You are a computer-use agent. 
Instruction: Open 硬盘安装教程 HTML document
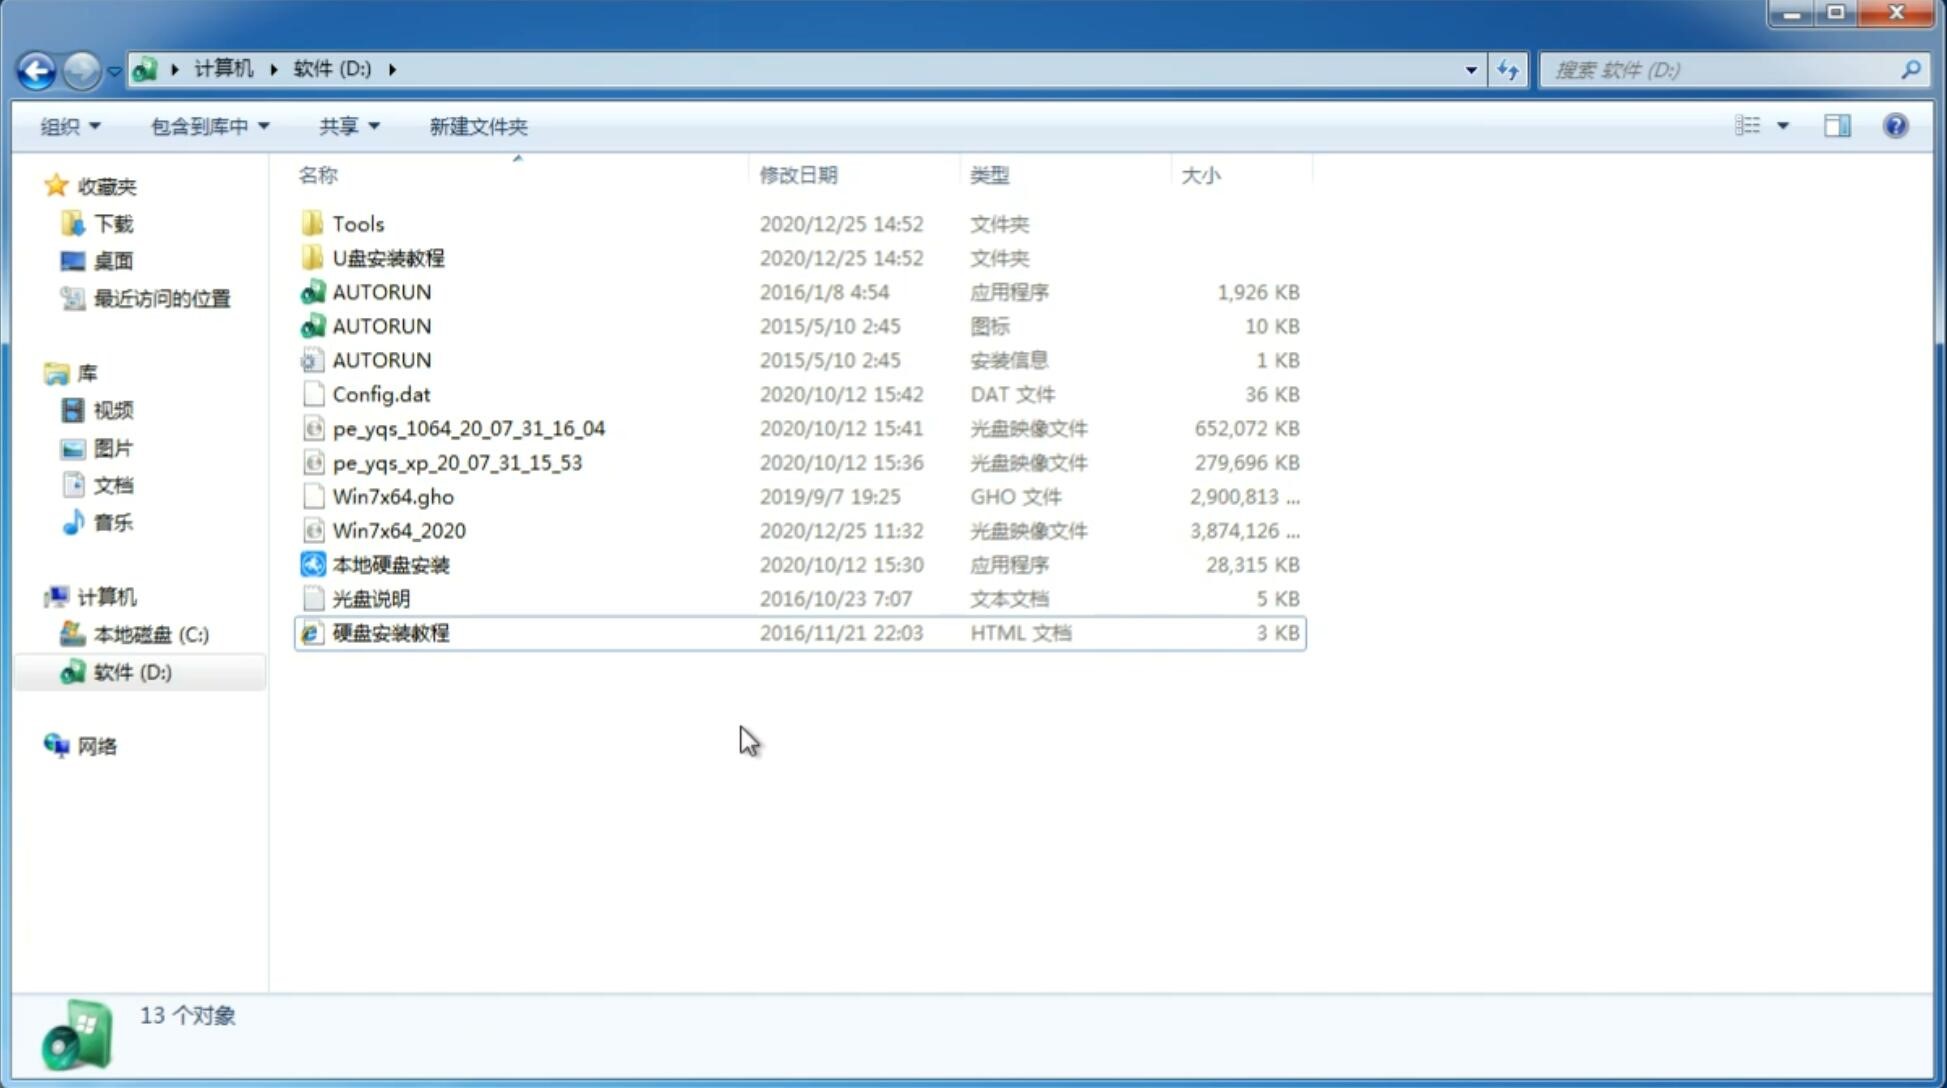(x=389, y=632)
